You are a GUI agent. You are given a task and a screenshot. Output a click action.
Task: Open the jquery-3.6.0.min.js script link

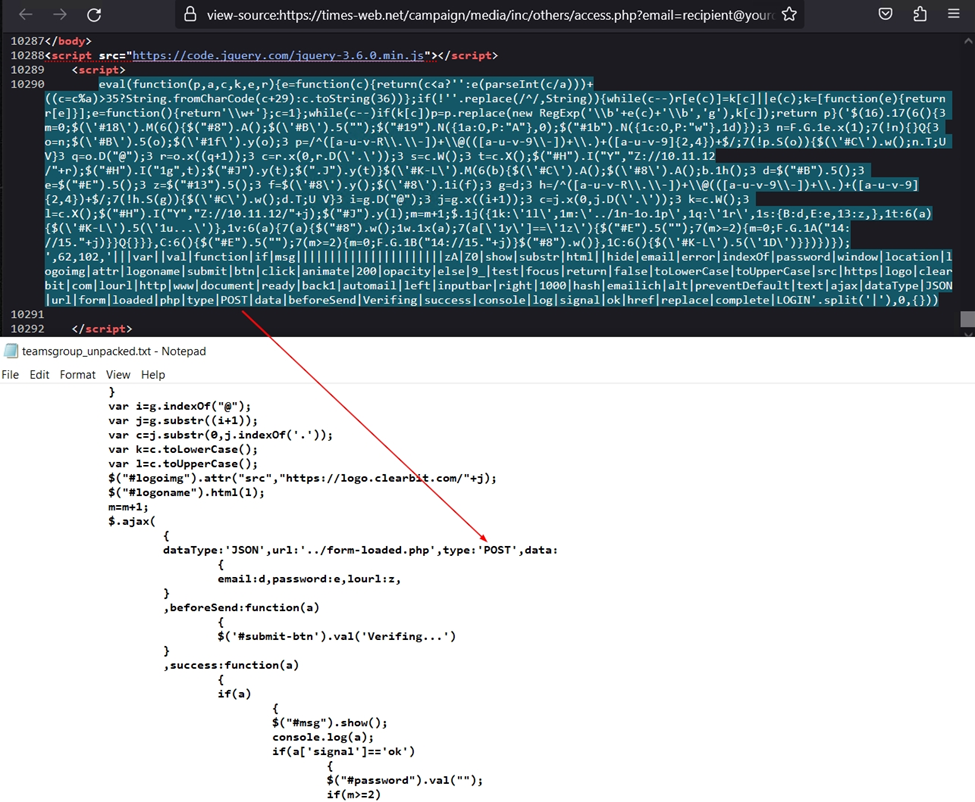[x=278, y=55]
